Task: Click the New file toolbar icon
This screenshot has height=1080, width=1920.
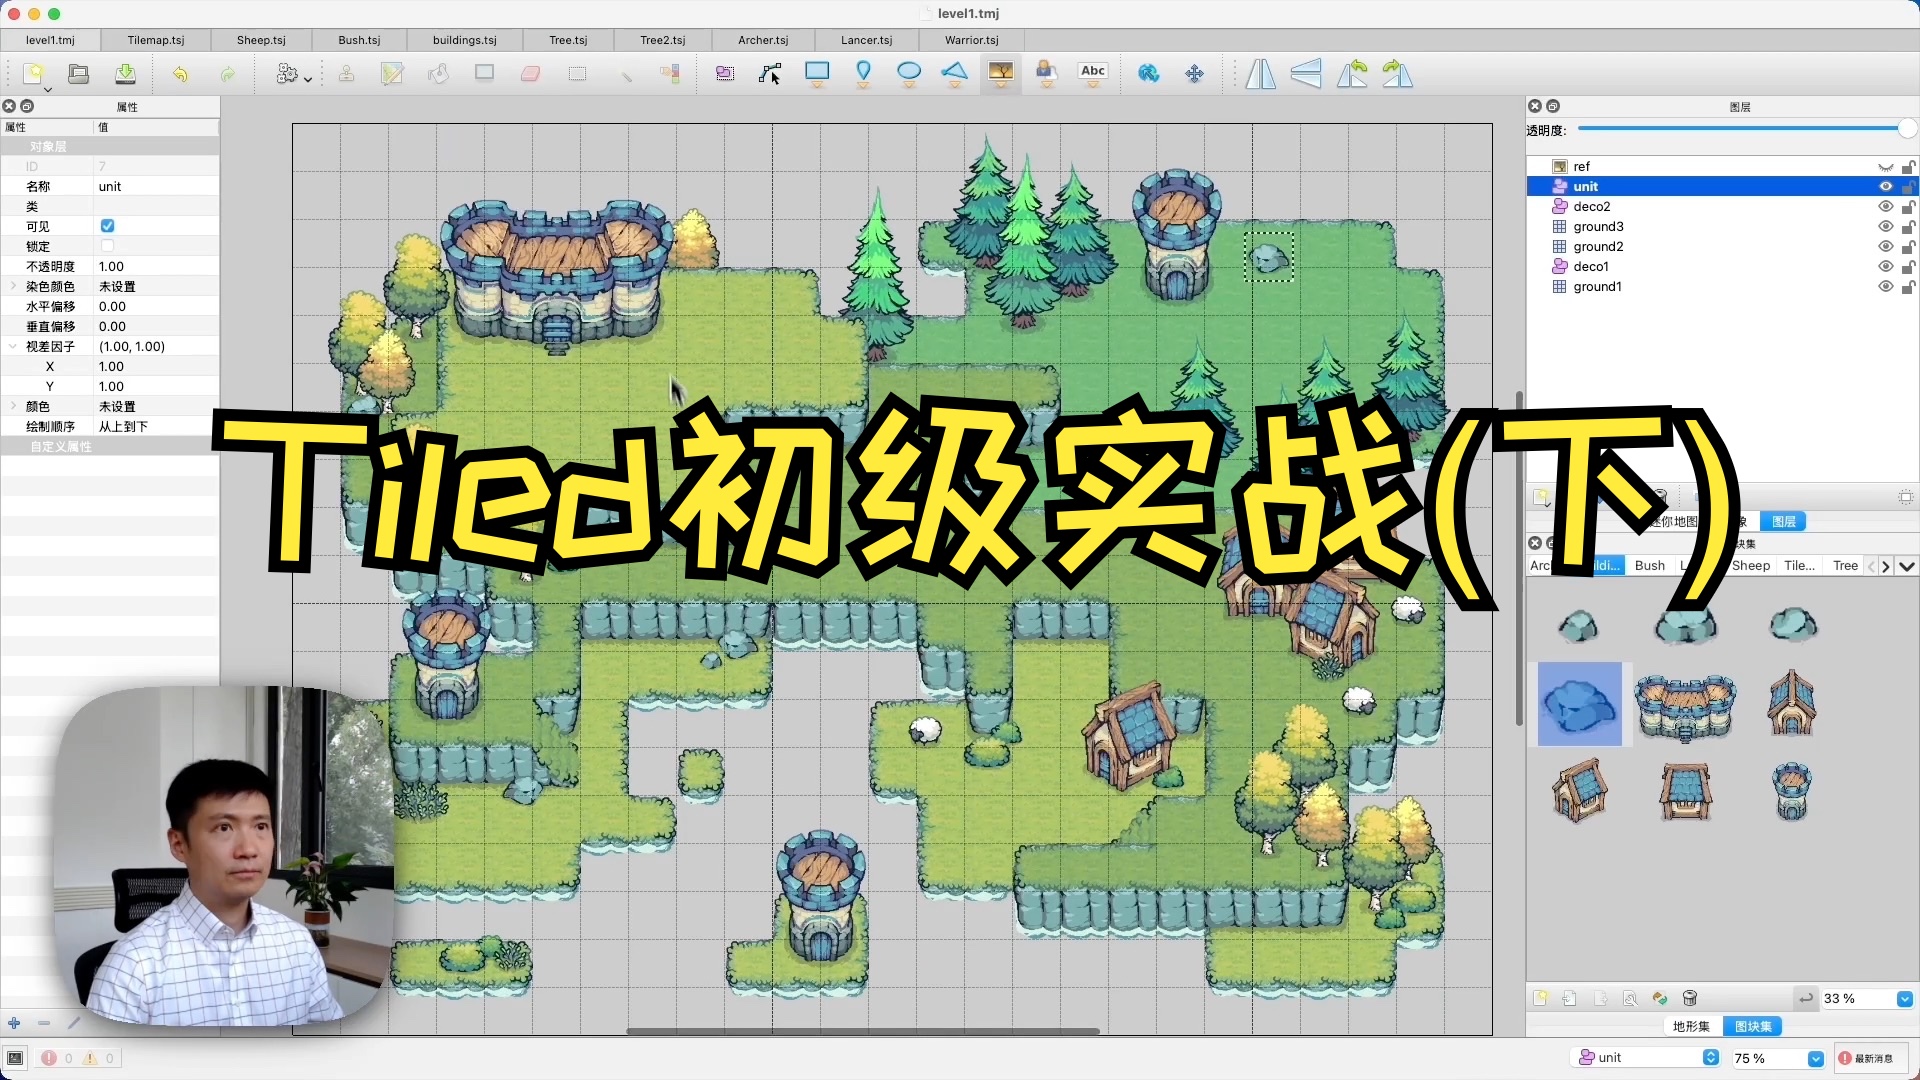Action: point(33,73)
